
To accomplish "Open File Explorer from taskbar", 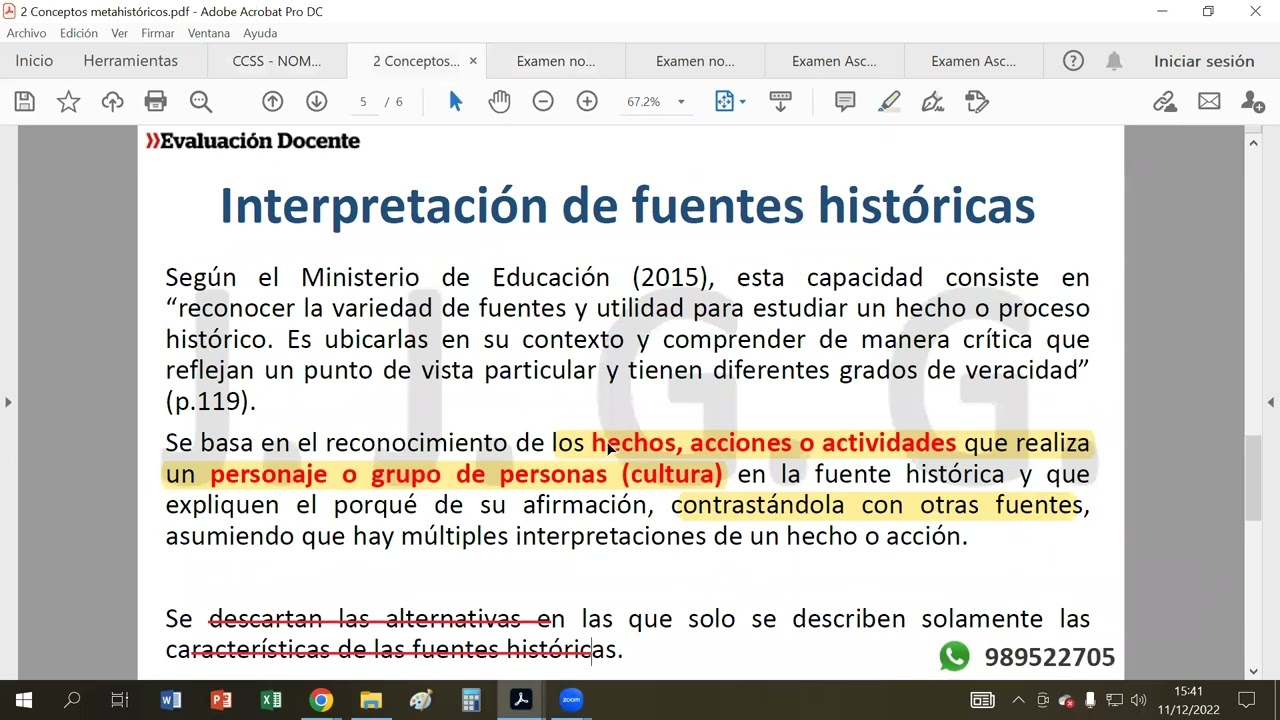I will (371, 700).
